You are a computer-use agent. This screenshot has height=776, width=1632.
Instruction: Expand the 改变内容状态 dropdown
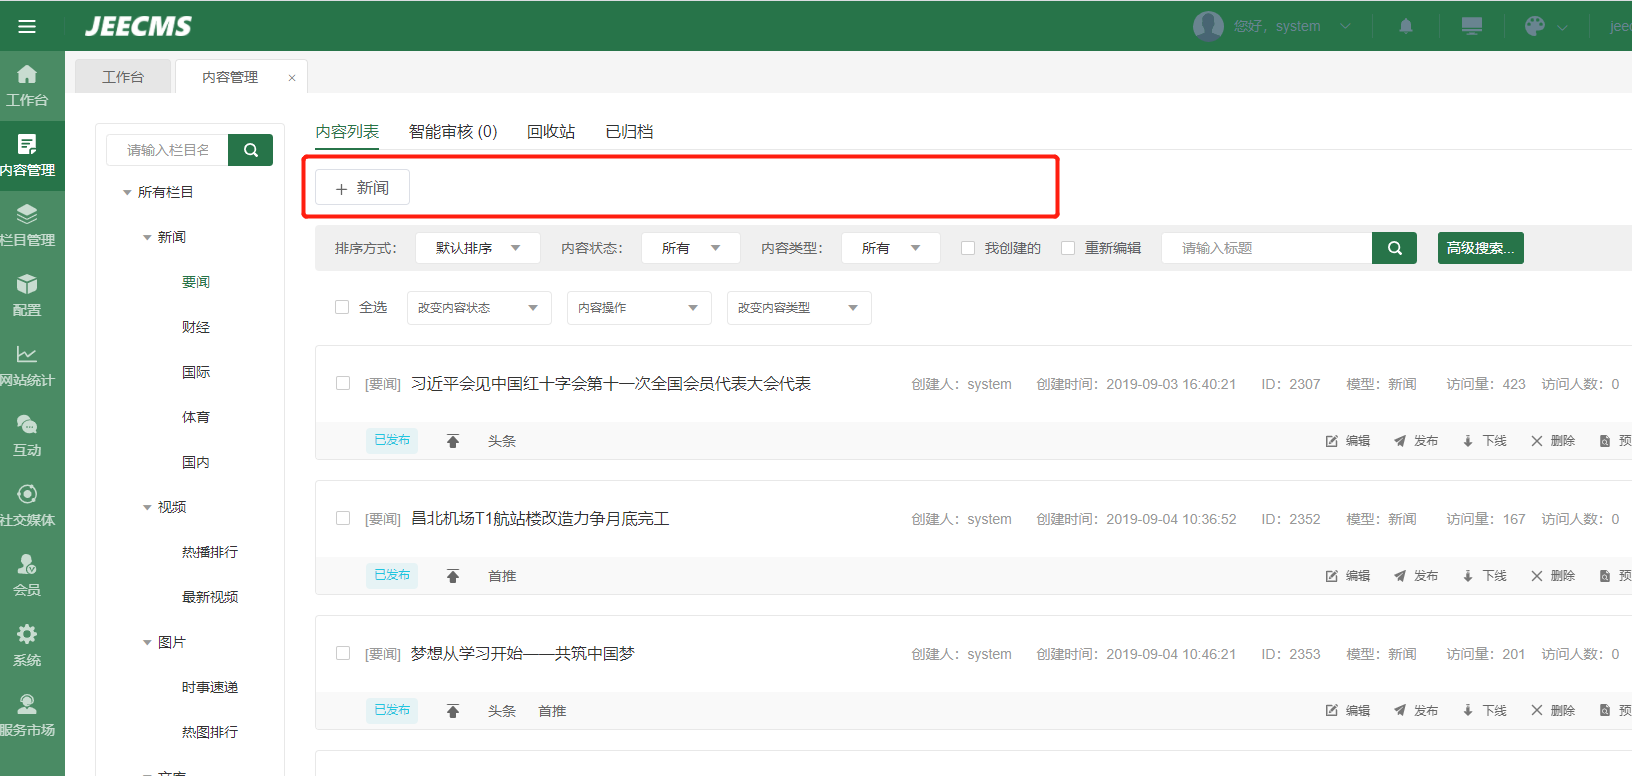(x=478, y=308)
